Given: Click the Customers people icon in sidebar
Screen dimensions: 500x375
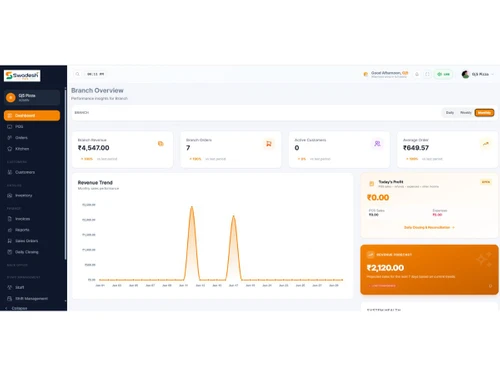Looking at the screenshot, I should click(x=10, y=172).
